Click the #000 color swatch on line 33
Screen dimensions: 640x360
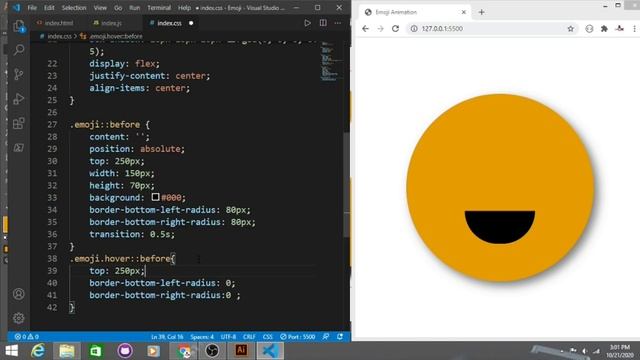pyautogui.click(x=155, y=197)
